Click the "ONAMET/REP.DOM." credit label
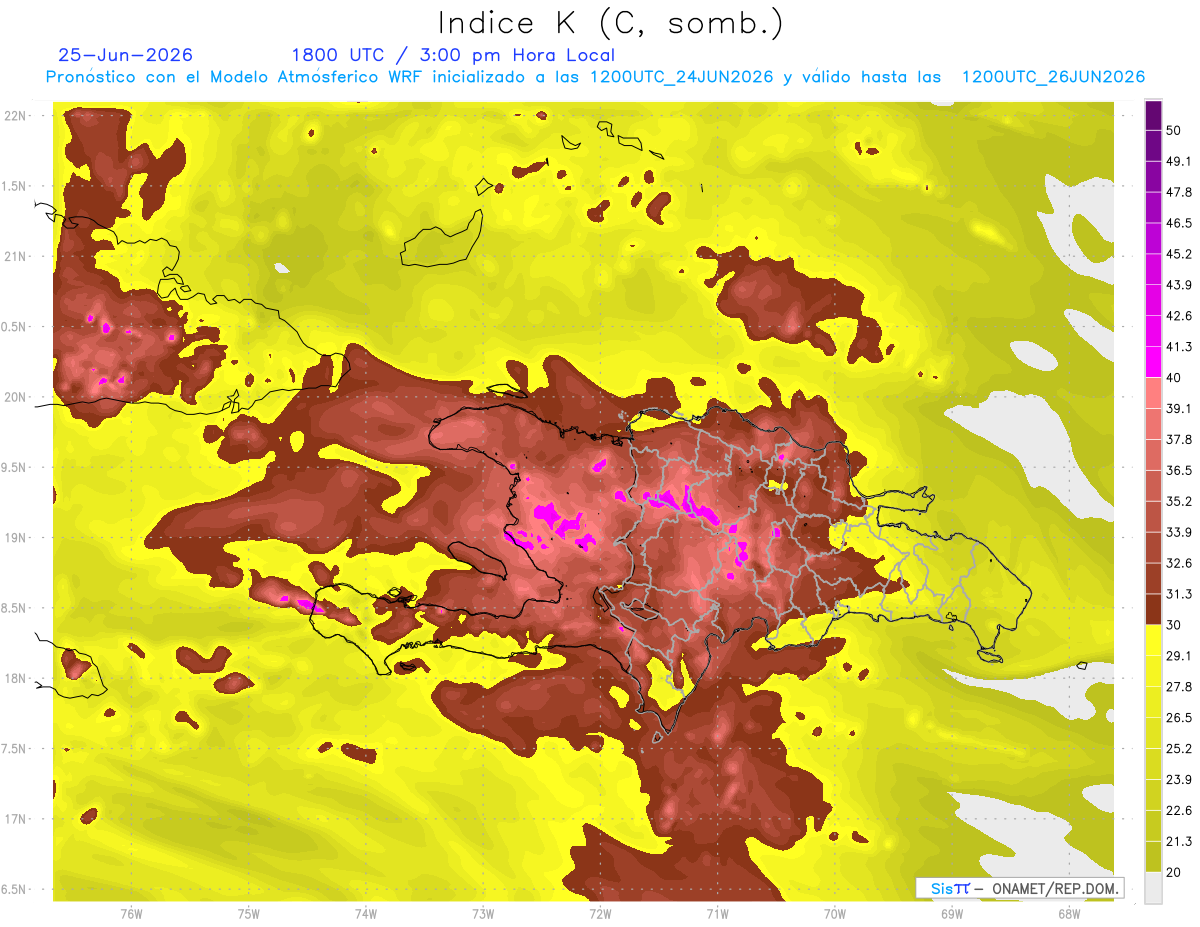This screenshot has height=927, width=1200. pyautogui.click(x=1055, y=888)
